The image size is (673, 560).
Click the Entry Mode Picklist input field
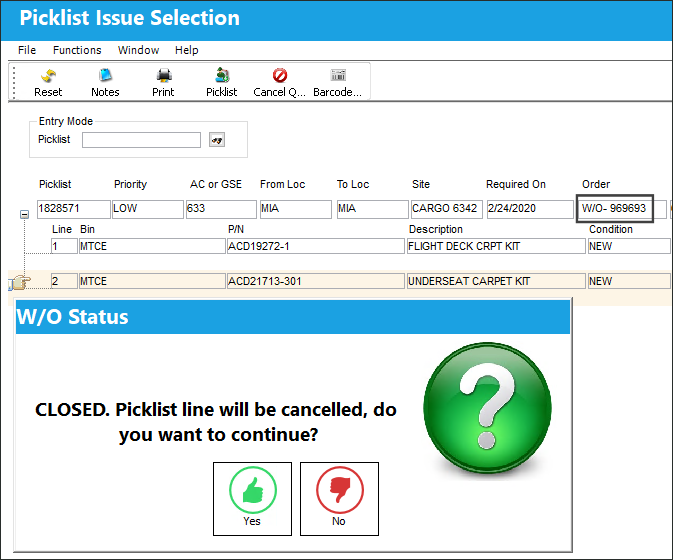tap(141, 140)
